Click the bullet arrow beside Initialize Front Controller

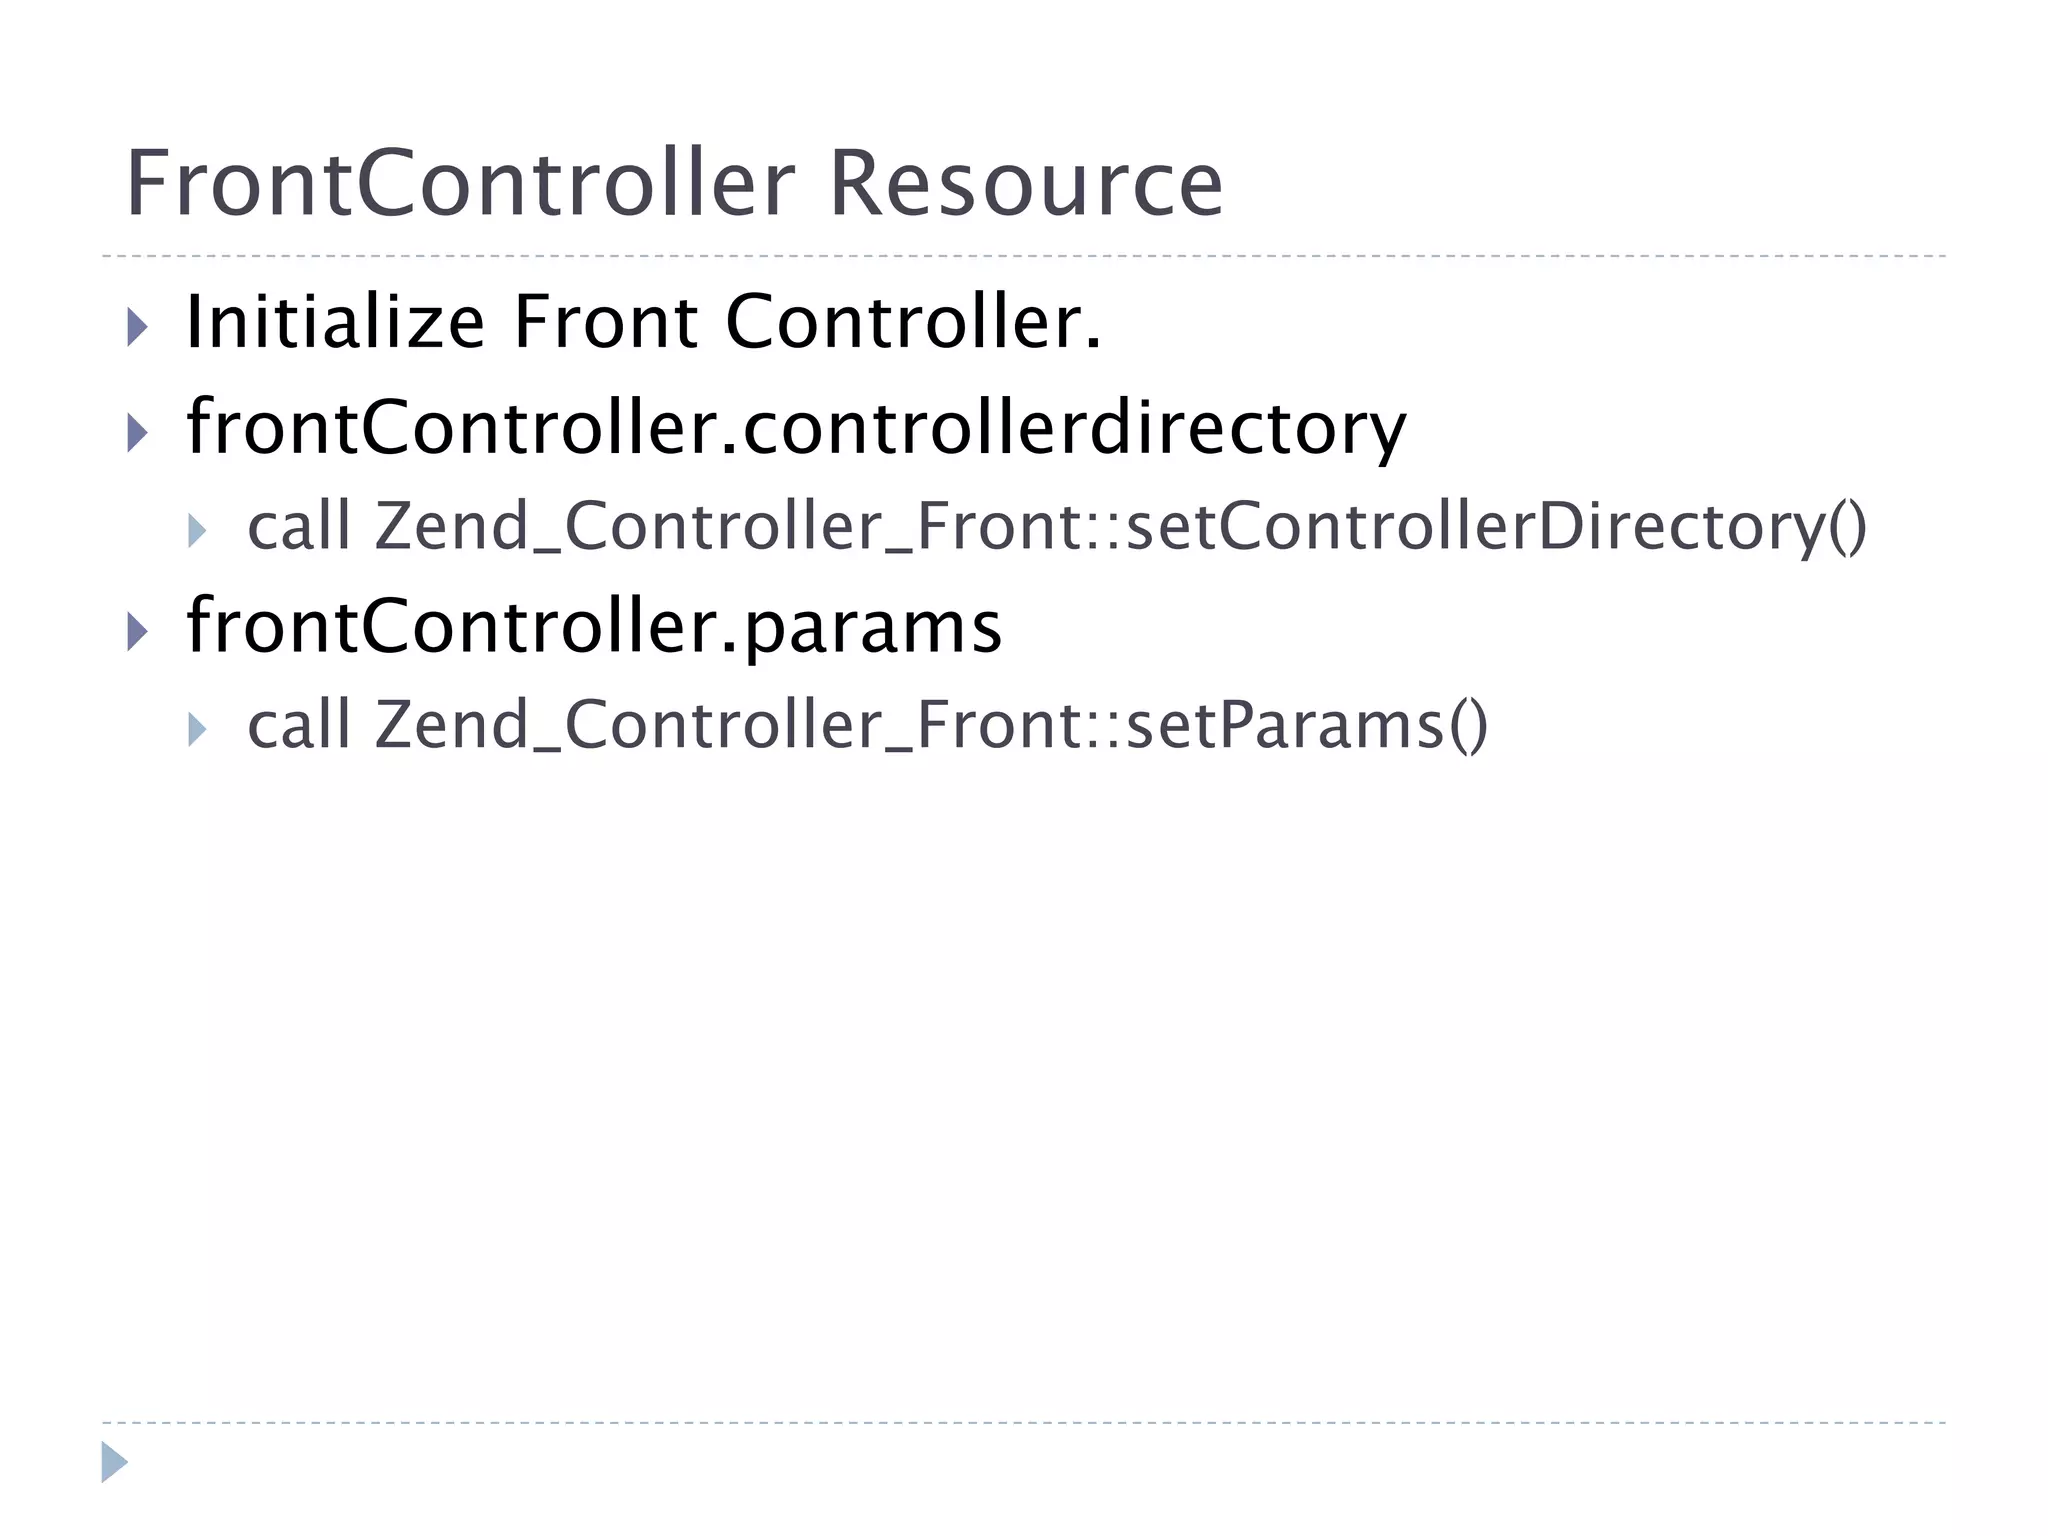tap(138, 327)
